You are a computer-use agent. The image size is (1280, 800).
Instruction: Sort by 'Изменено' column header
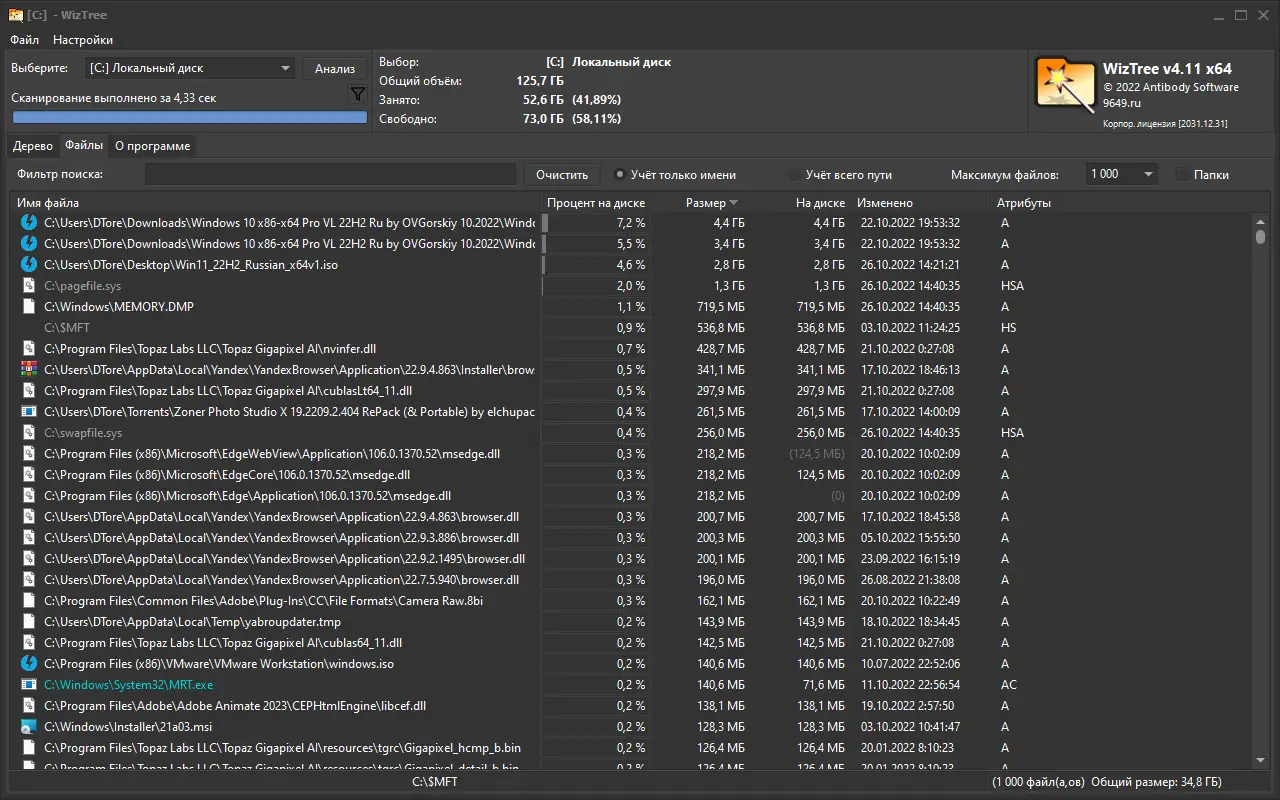point(922,203)
